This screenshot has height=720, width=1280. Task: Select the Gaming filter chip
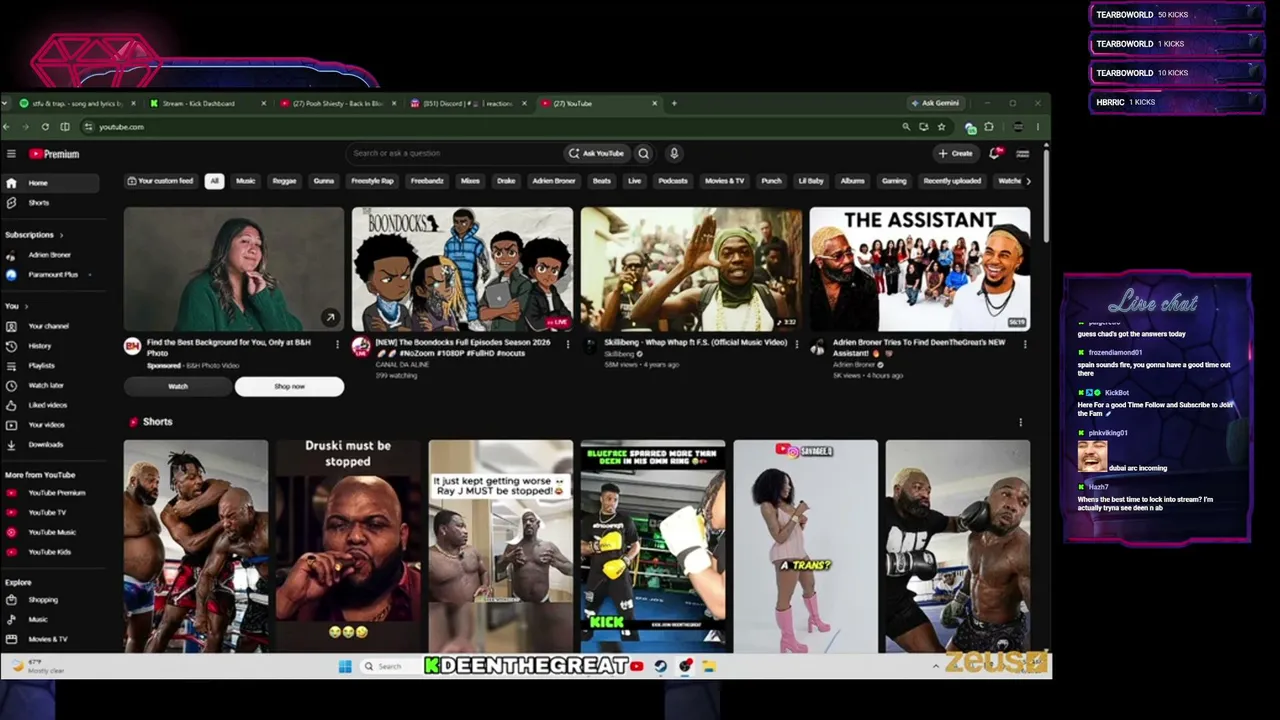coord(894,181)
